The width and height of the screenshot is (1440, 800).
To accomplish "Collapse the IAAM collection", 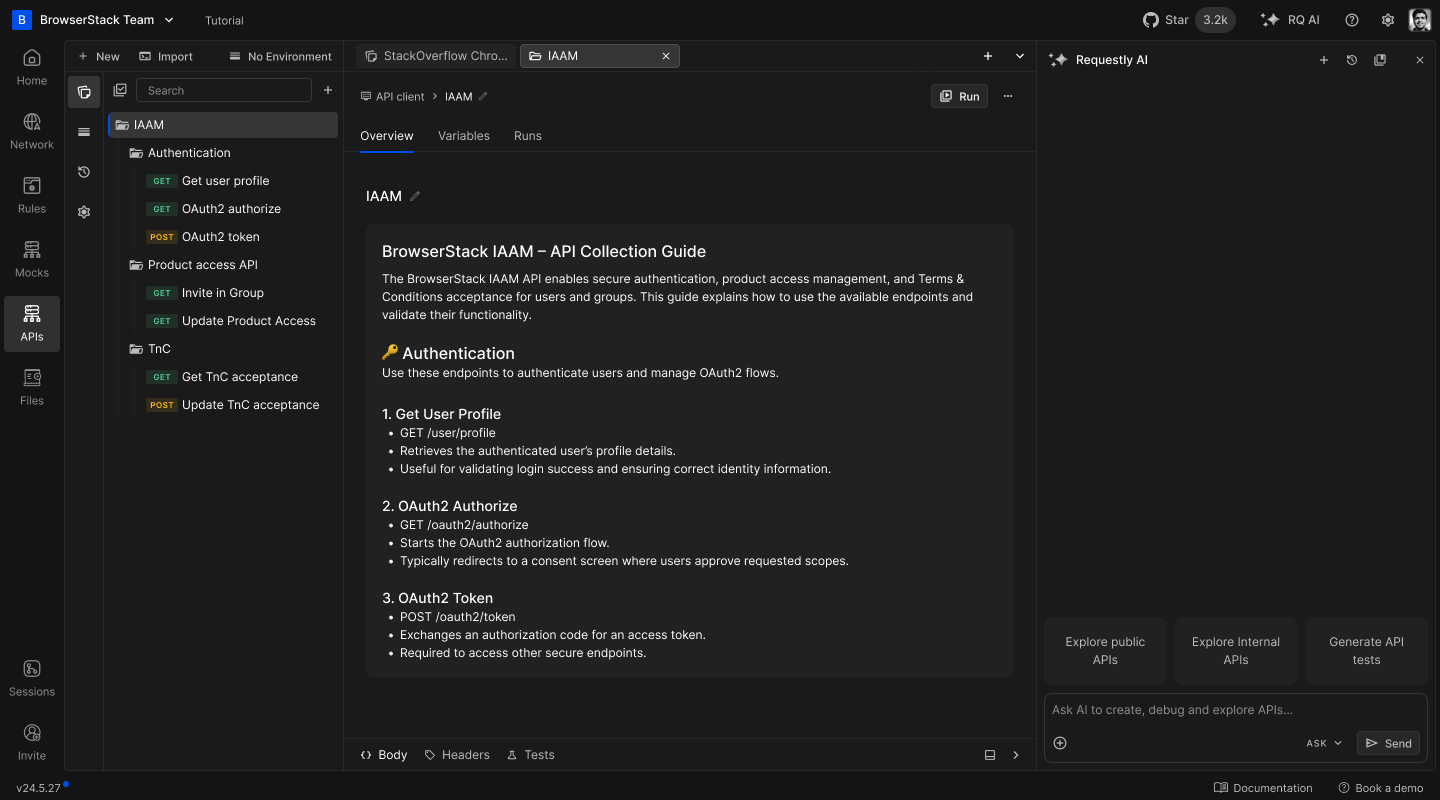I will [223, 125].
